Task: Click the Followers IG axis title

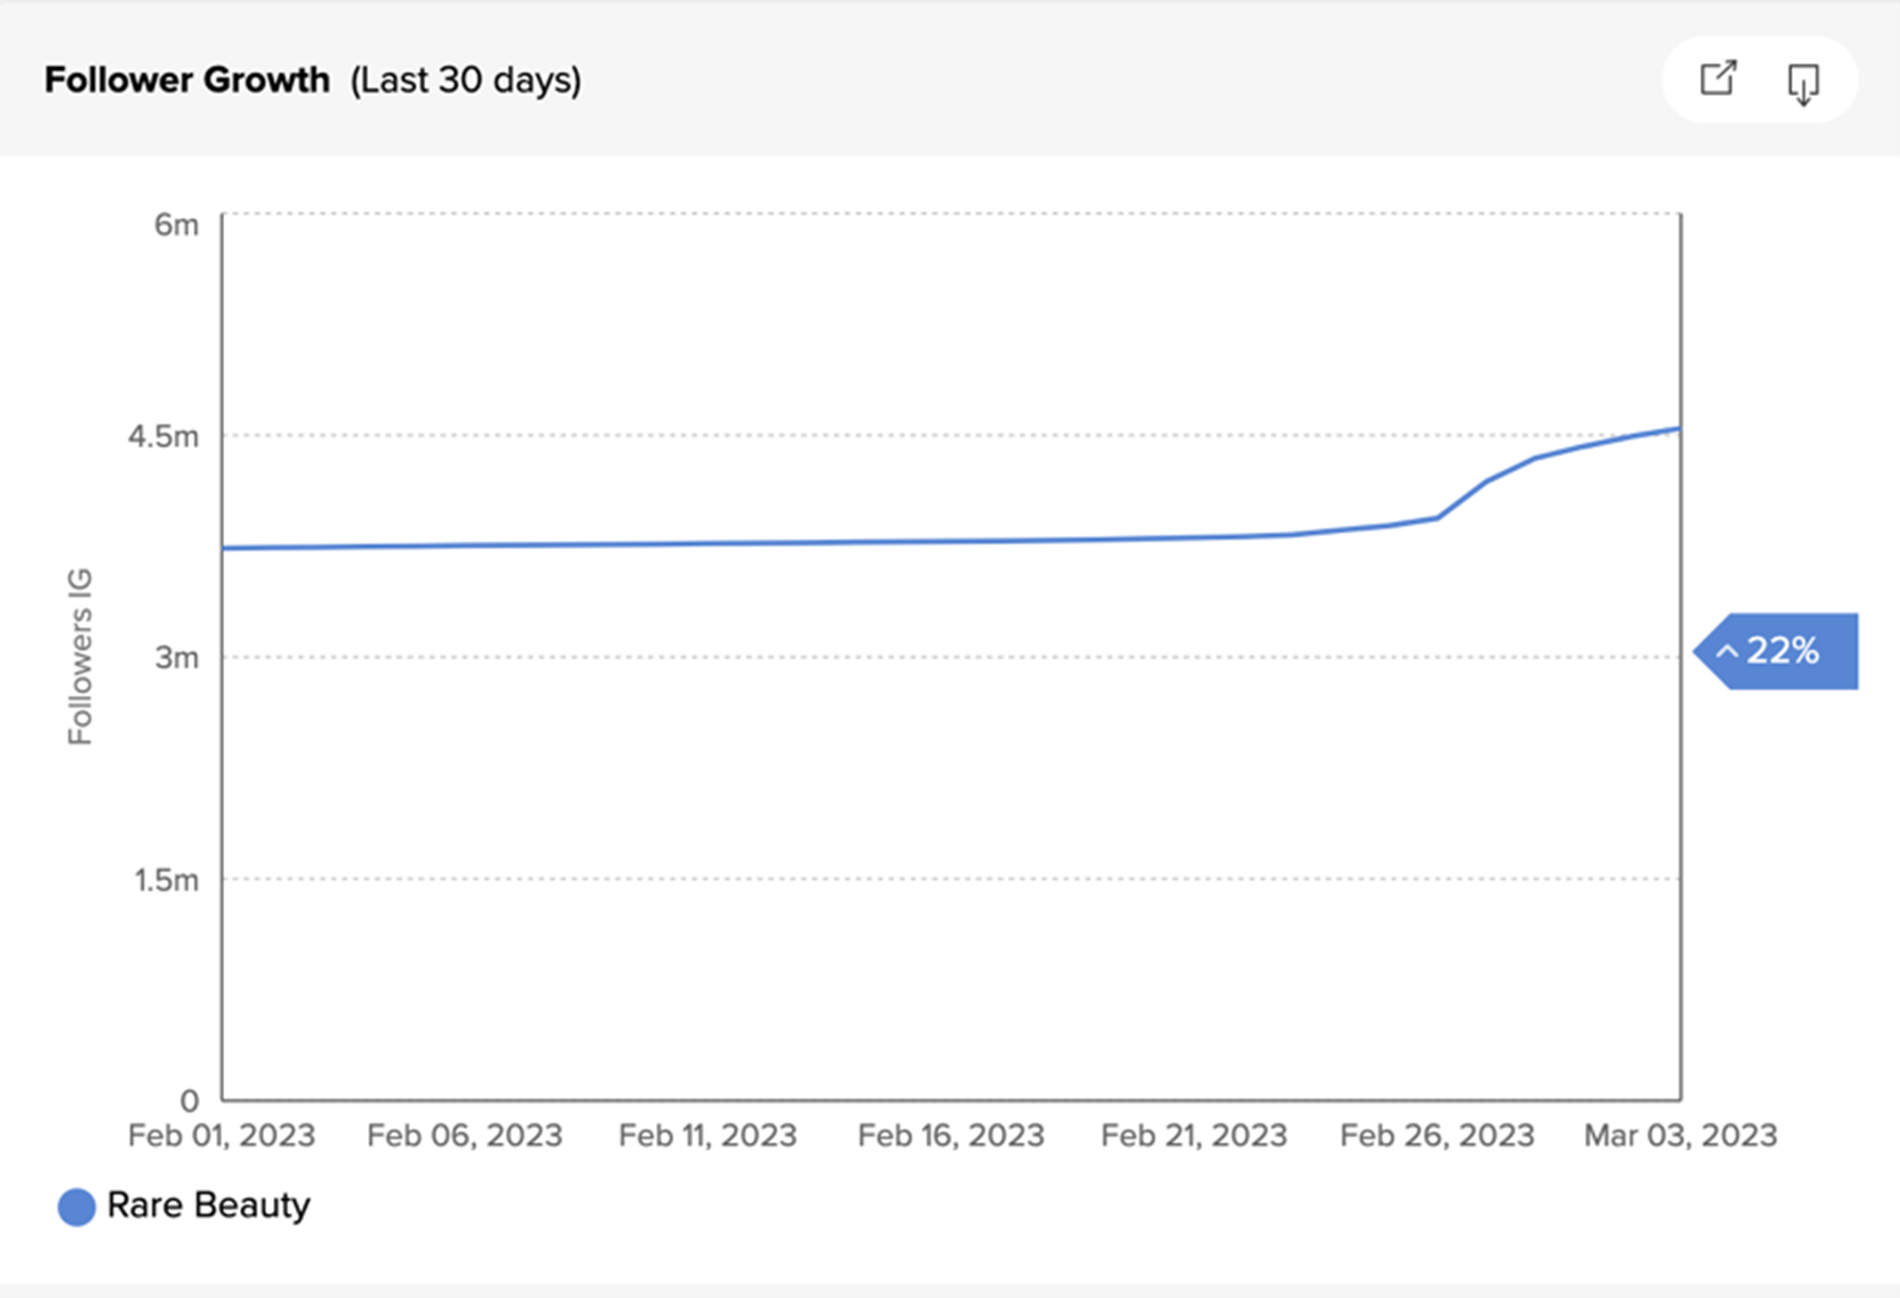Action: (80, 657)
